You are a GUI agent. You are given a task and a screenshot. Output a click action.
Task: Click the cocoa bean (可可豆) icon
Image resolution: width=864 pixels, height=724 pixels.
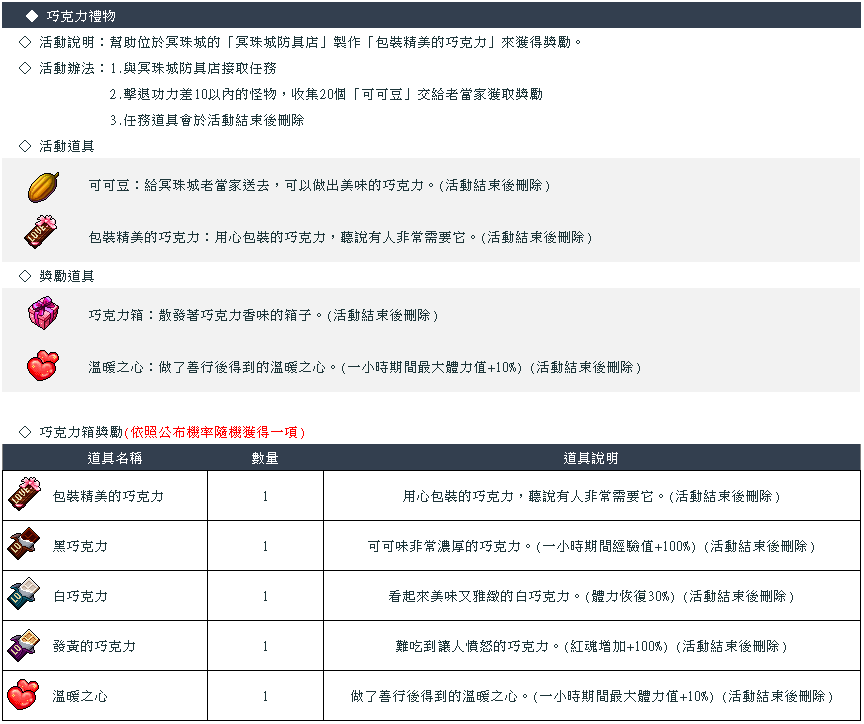[x=43, y=186]
